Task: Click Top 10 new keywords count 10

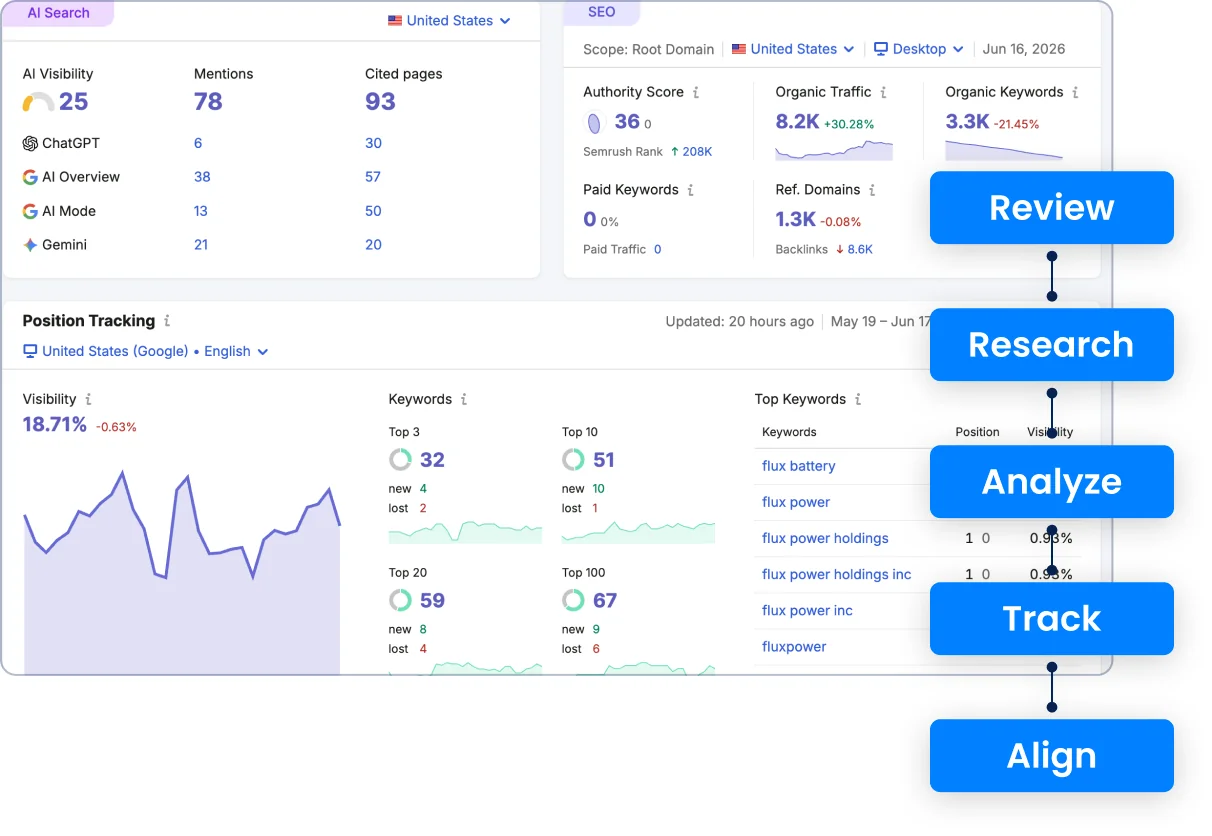Action: point(598,489)
